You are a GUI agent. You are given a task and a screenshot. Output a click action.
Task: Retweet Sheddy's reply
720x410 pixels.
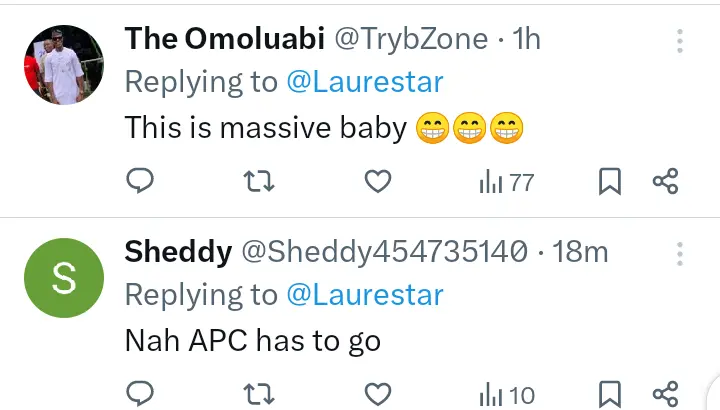coord(259,392)
